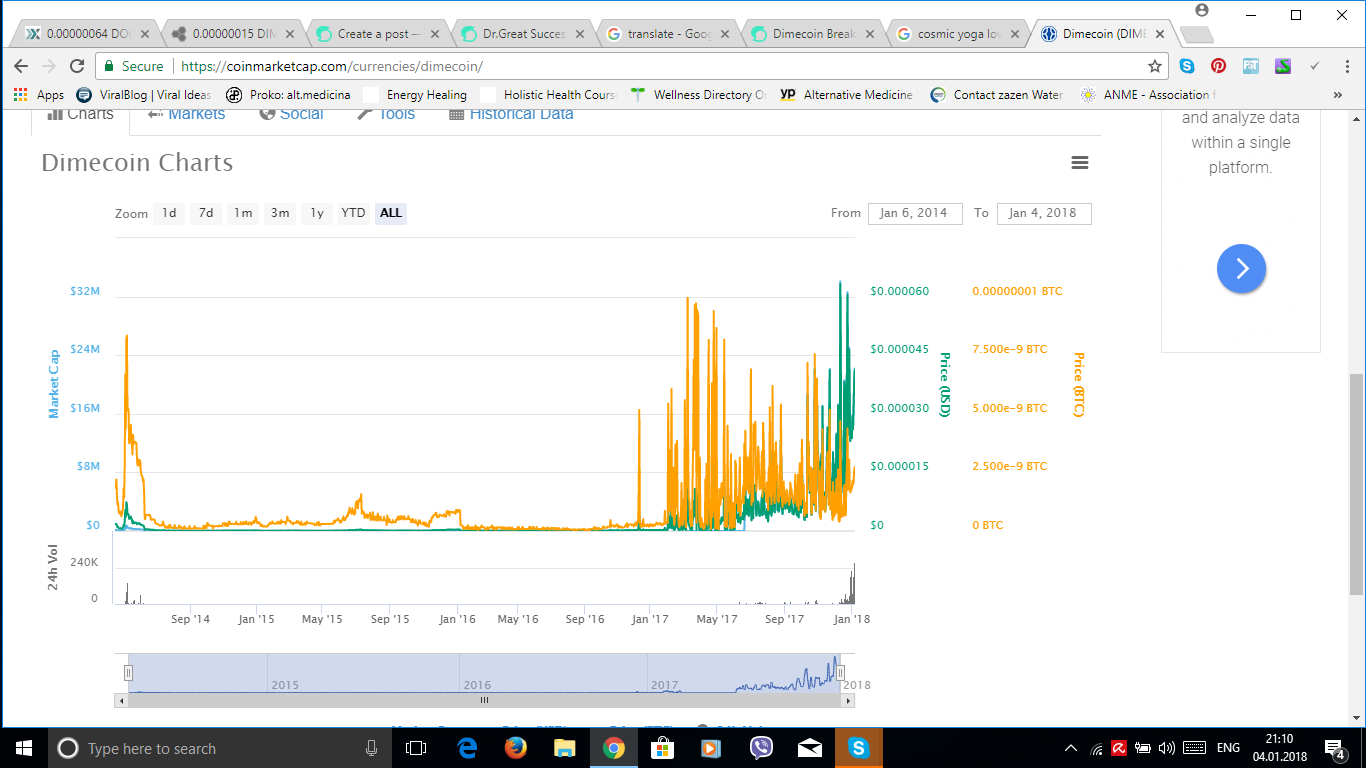Click navigator scrollbar right arrow
1366x768 pixels.
(x=848, y=701)
